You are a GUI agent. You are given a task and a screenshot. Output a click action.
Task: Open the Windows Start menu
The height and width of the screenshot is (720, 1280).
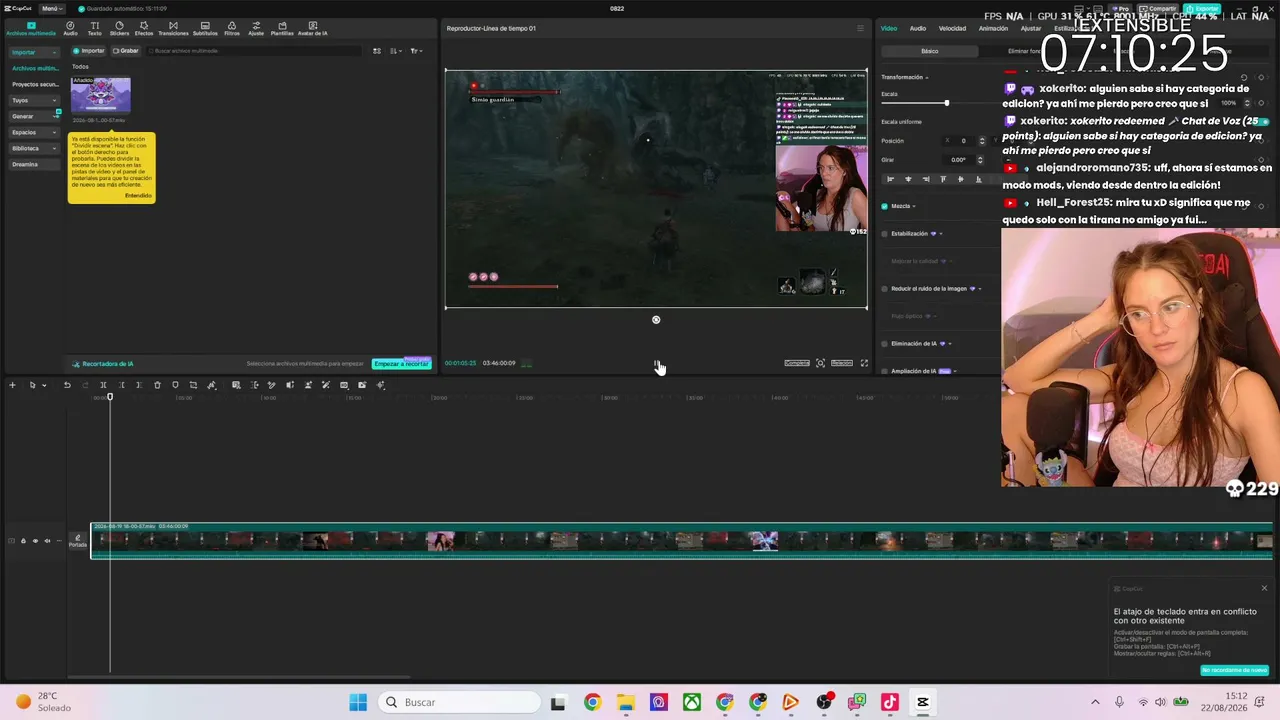[358, 702]
